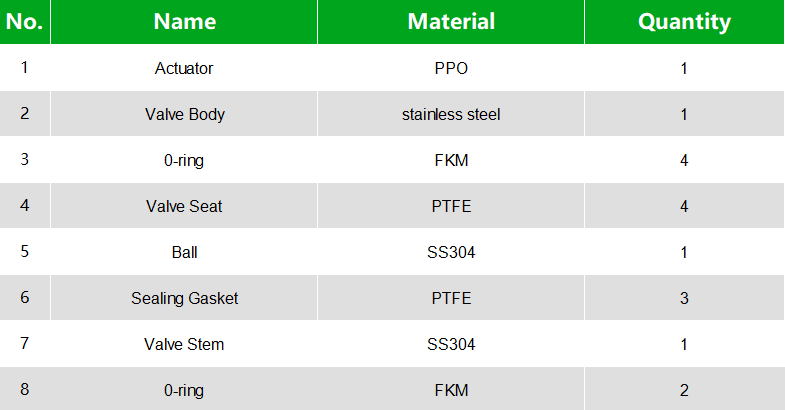The height and width of the screenshot is (410, 785).
Task: Select the "Valve Stem" name cell
Action: pyautogui.click(x=184, y=344)
